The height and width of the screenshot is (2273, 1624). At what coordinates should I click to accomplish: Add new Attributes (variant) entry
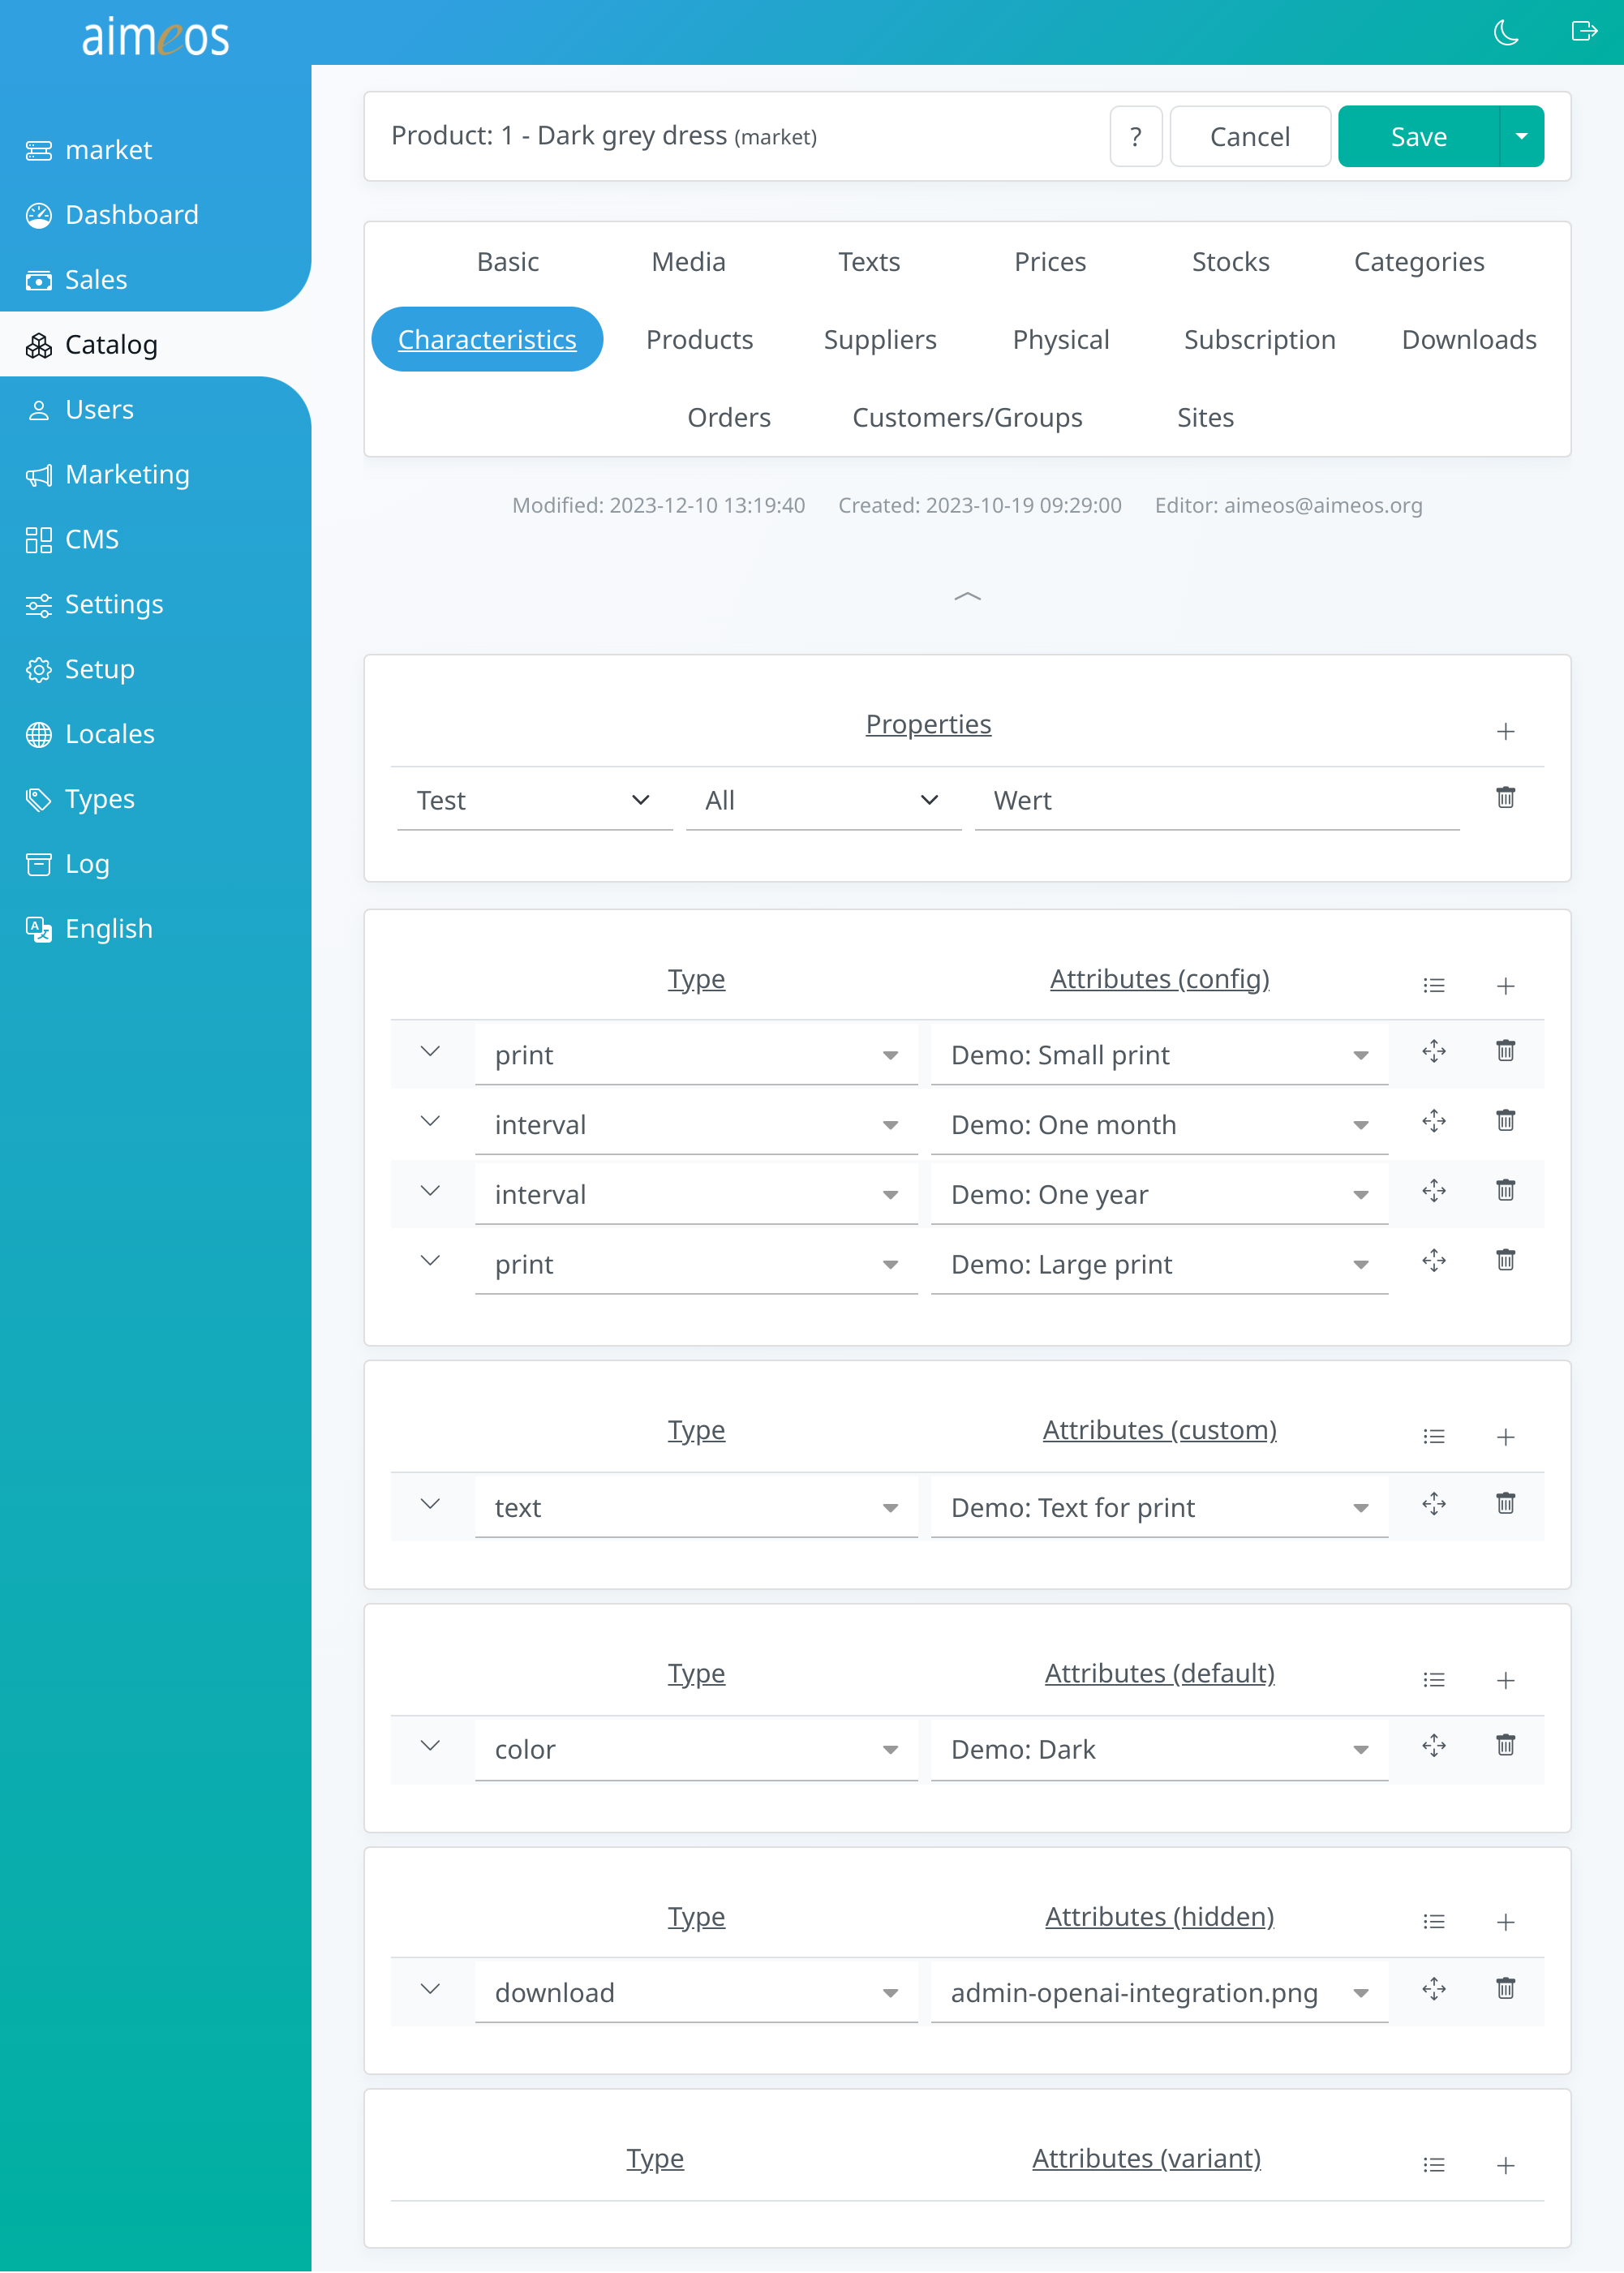[1505, 2165]
